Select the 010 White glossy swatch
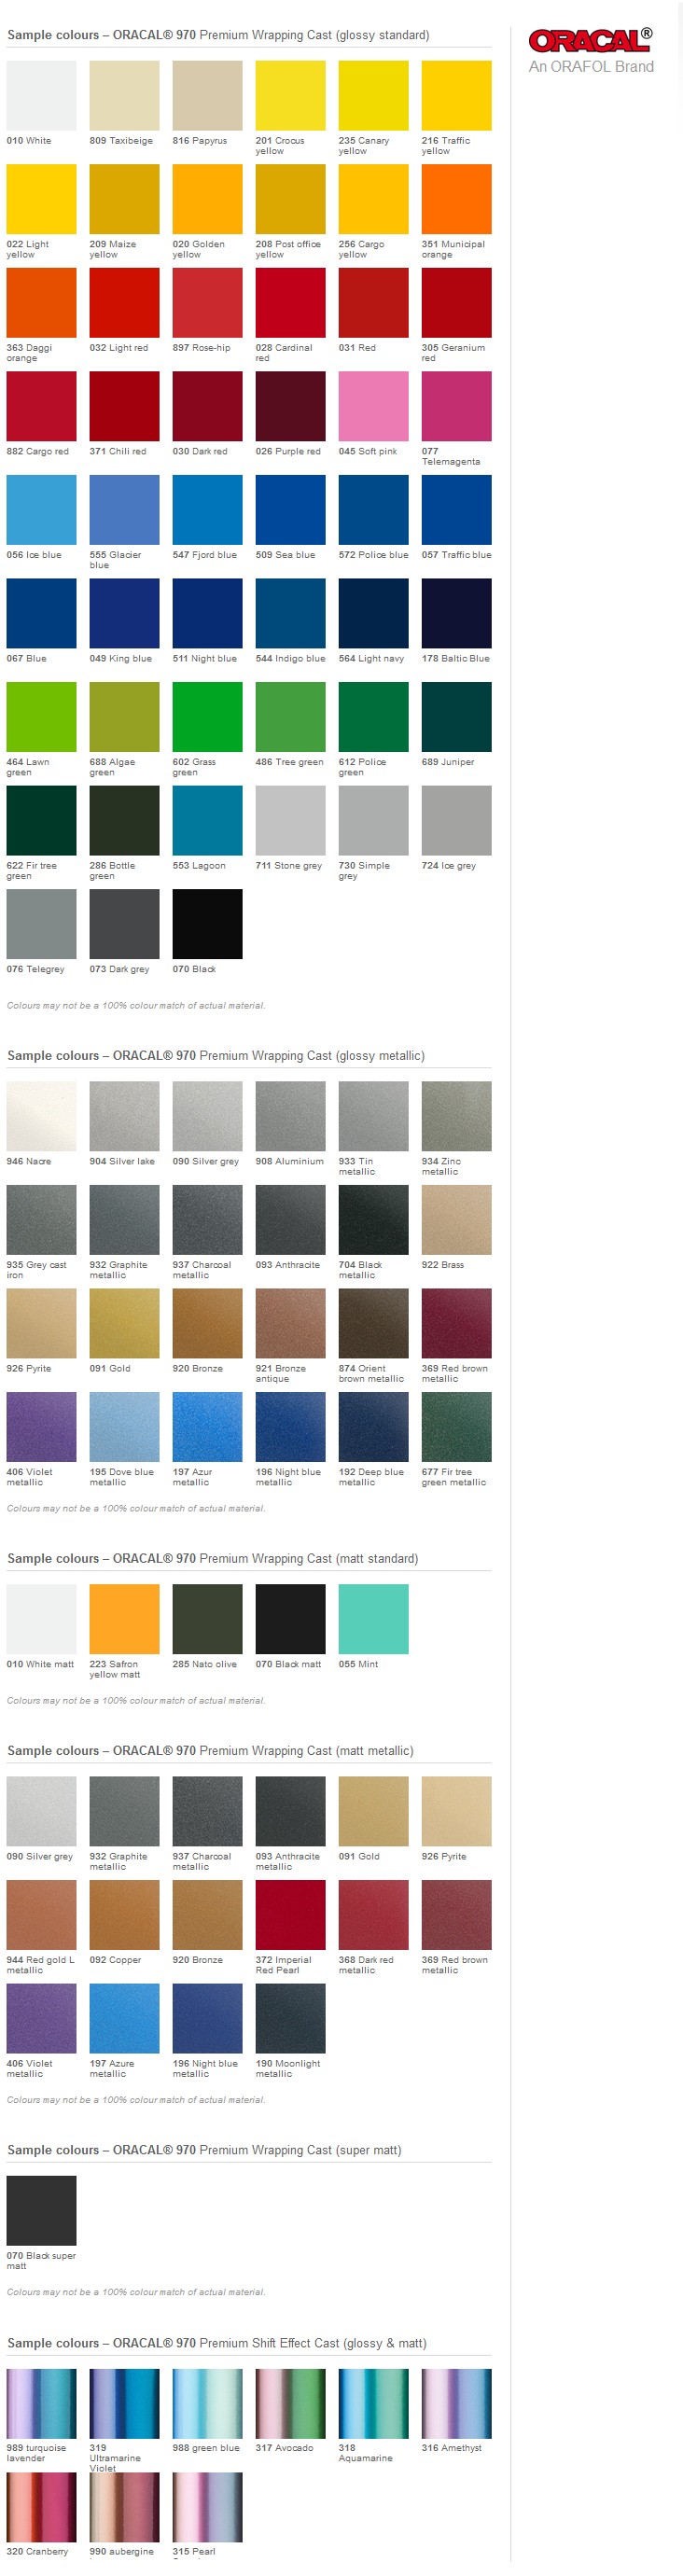Screen dimensions: 683x2576 tap(41, 95)
